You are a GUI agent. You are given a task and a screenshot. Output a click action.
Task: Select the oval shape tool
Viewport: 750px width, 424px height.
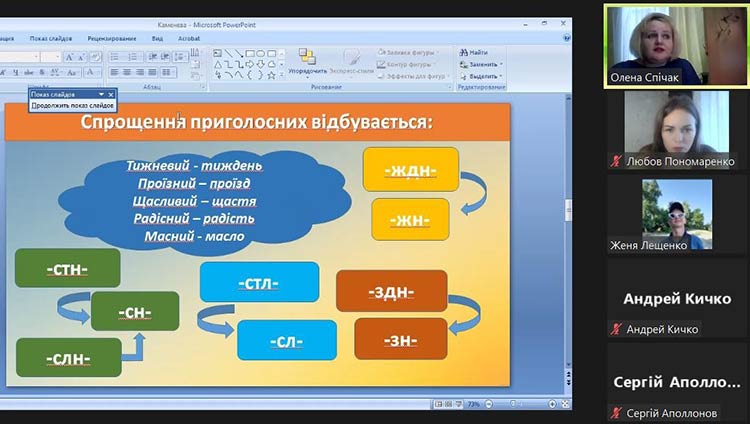[x=261, y=53]
